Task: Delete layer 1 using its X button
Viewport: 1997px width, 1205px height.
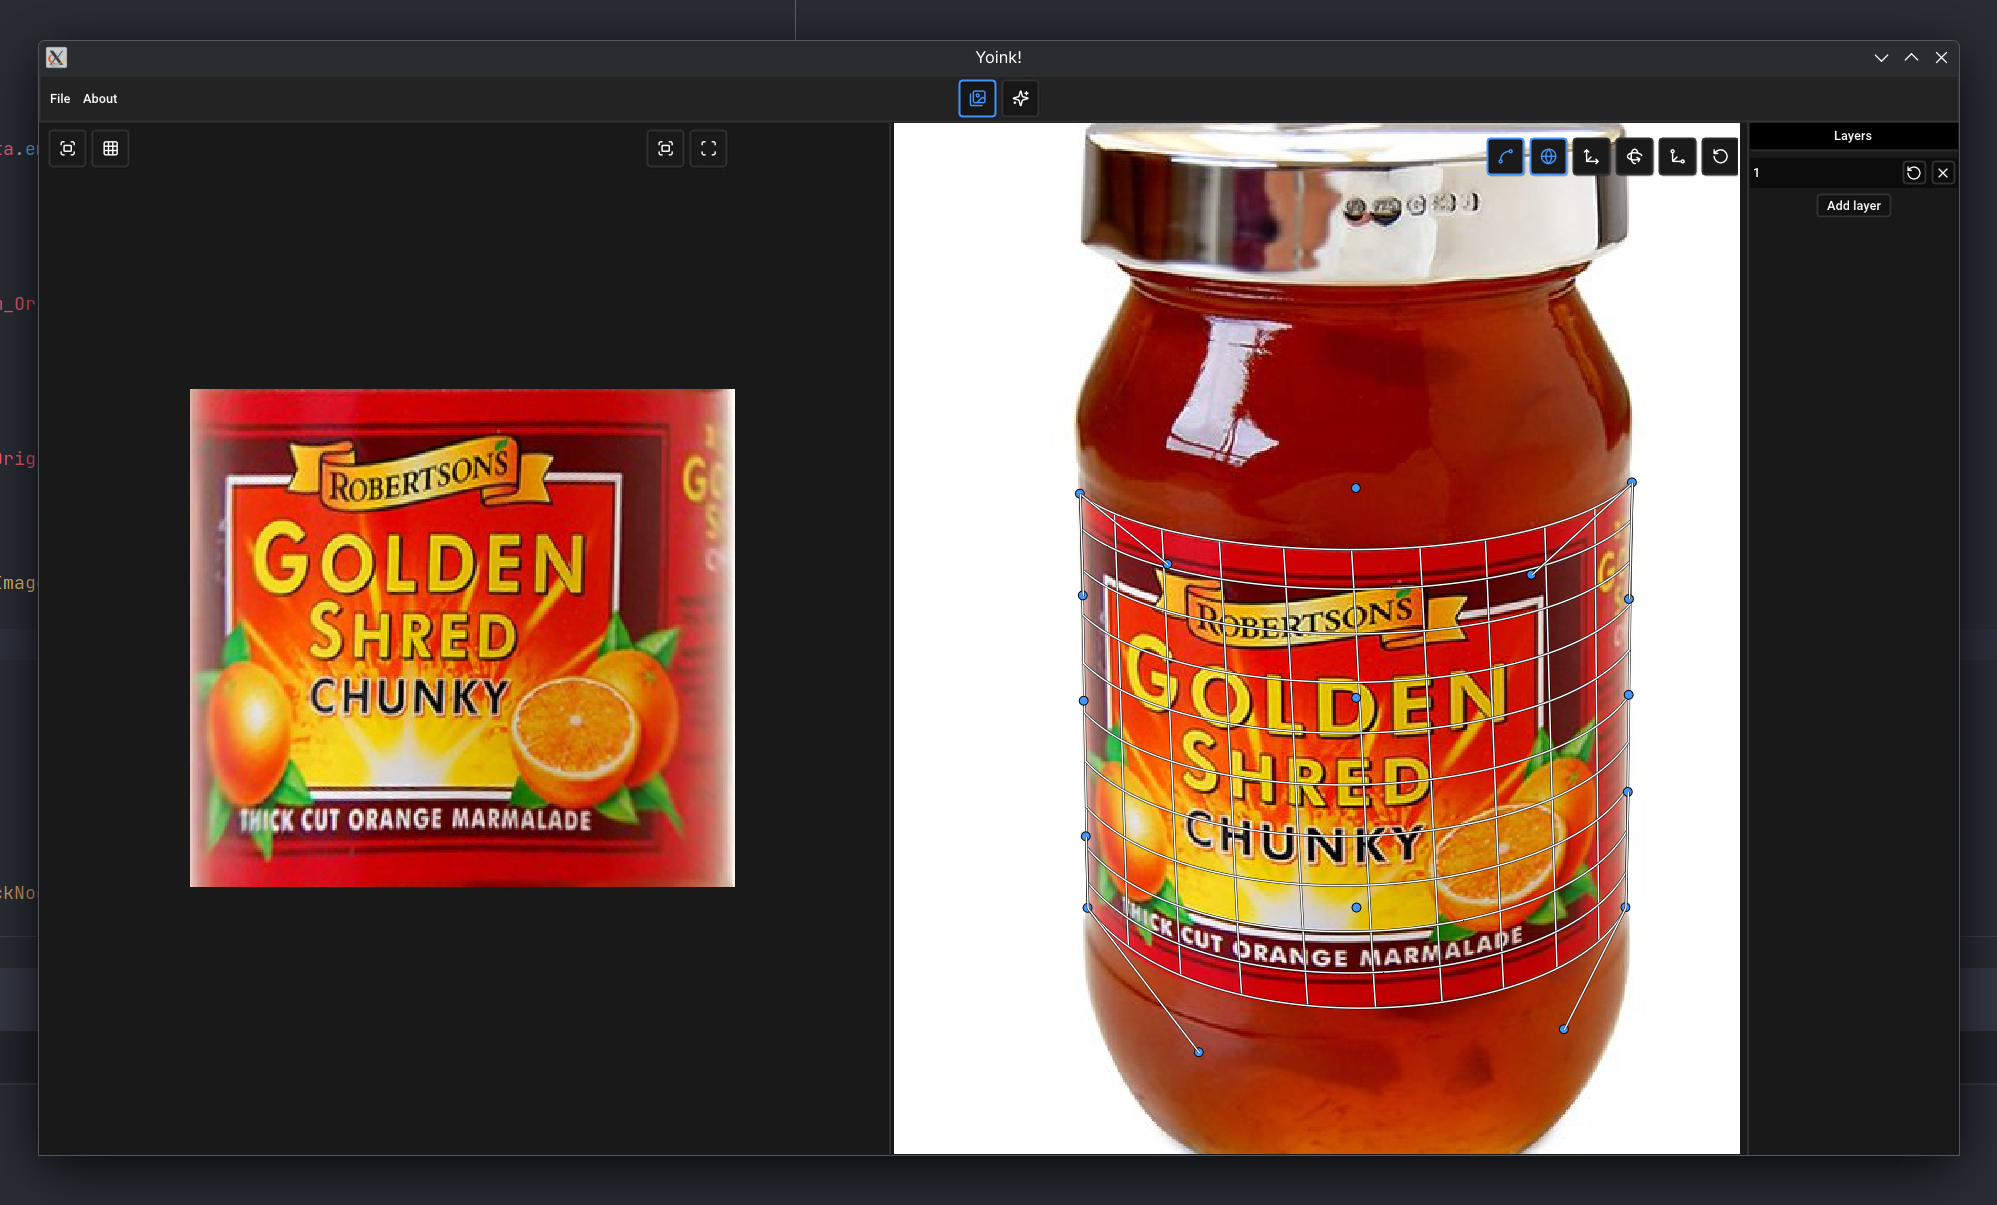Action: [1943, 173]
